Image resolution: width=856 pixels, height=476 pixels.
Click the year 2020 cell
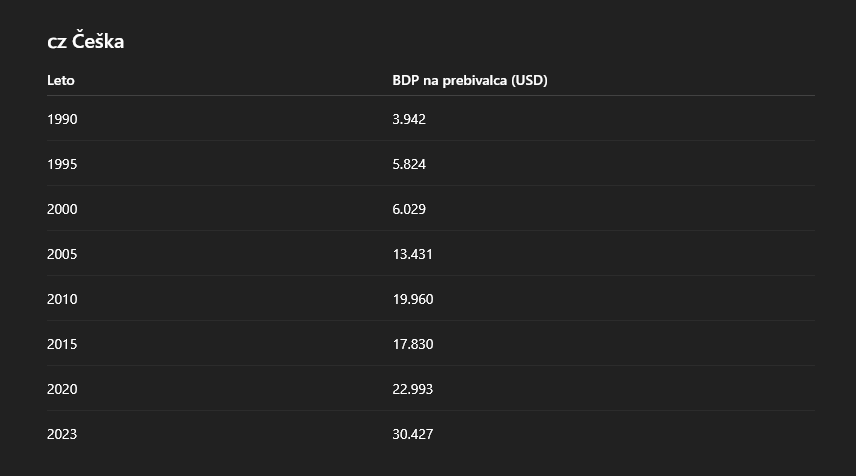[62, 389]
